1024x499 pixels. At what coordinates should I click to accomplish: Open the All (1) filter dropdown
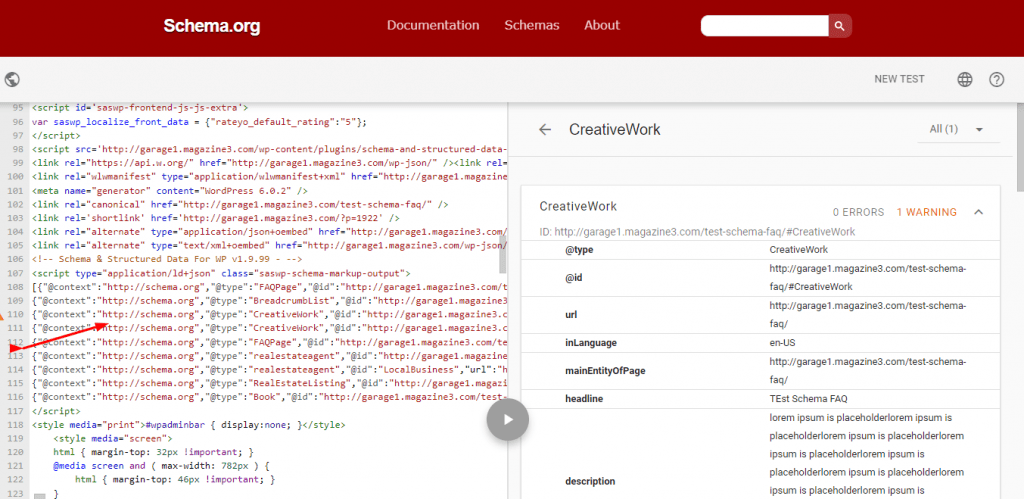956,129
